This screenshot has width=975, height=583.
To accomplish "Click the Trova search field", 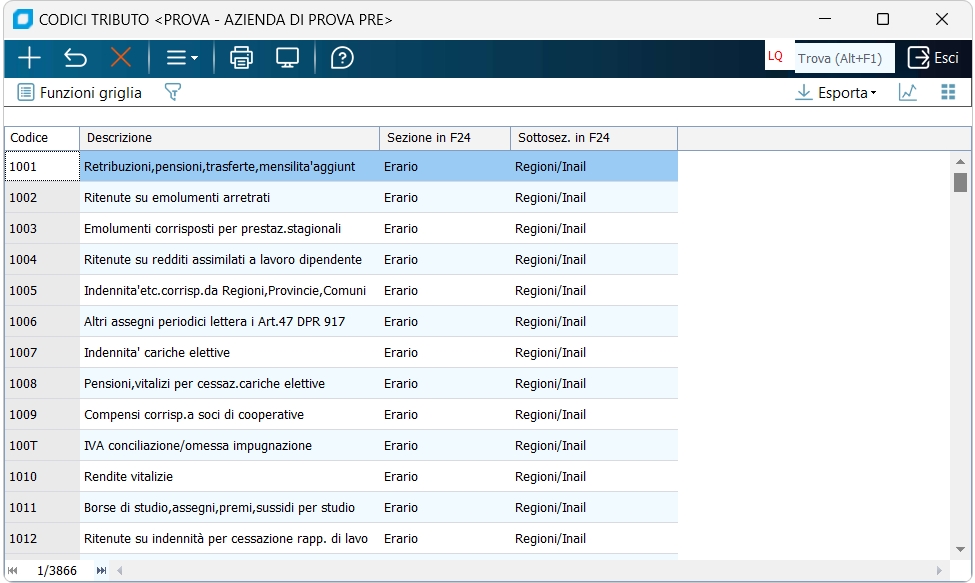I will click(x=844, y=58).
